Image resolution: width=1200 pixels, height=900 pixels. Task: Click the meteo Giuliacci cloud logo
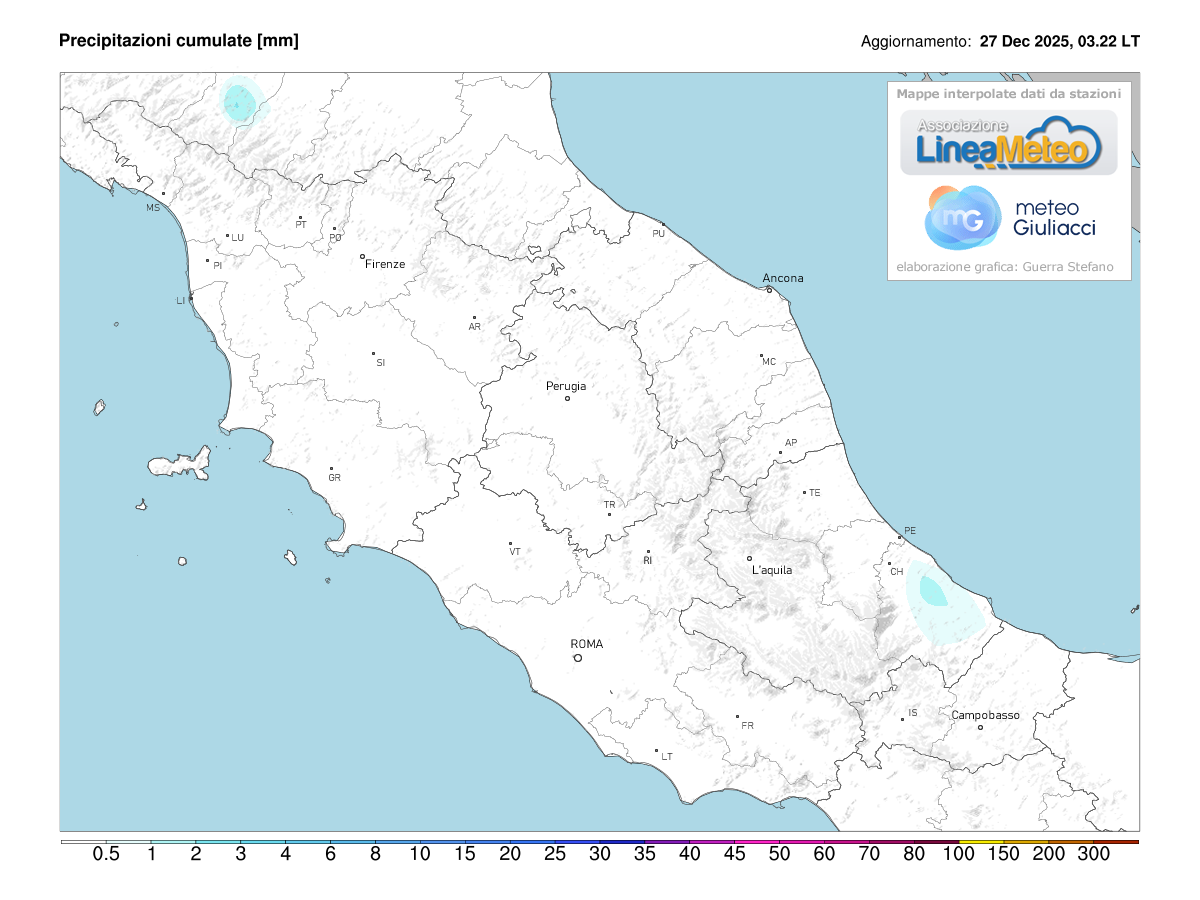(962, 217)
